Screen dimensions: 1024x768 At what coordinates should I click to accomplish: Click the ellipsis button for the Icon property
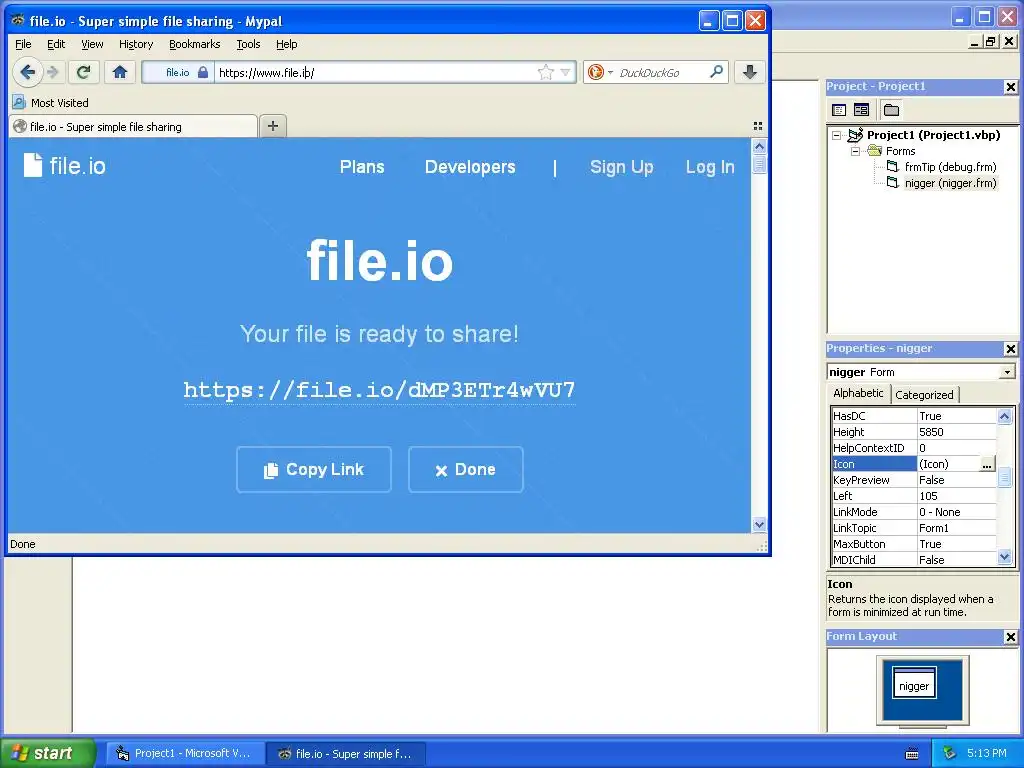coord(987,464)
